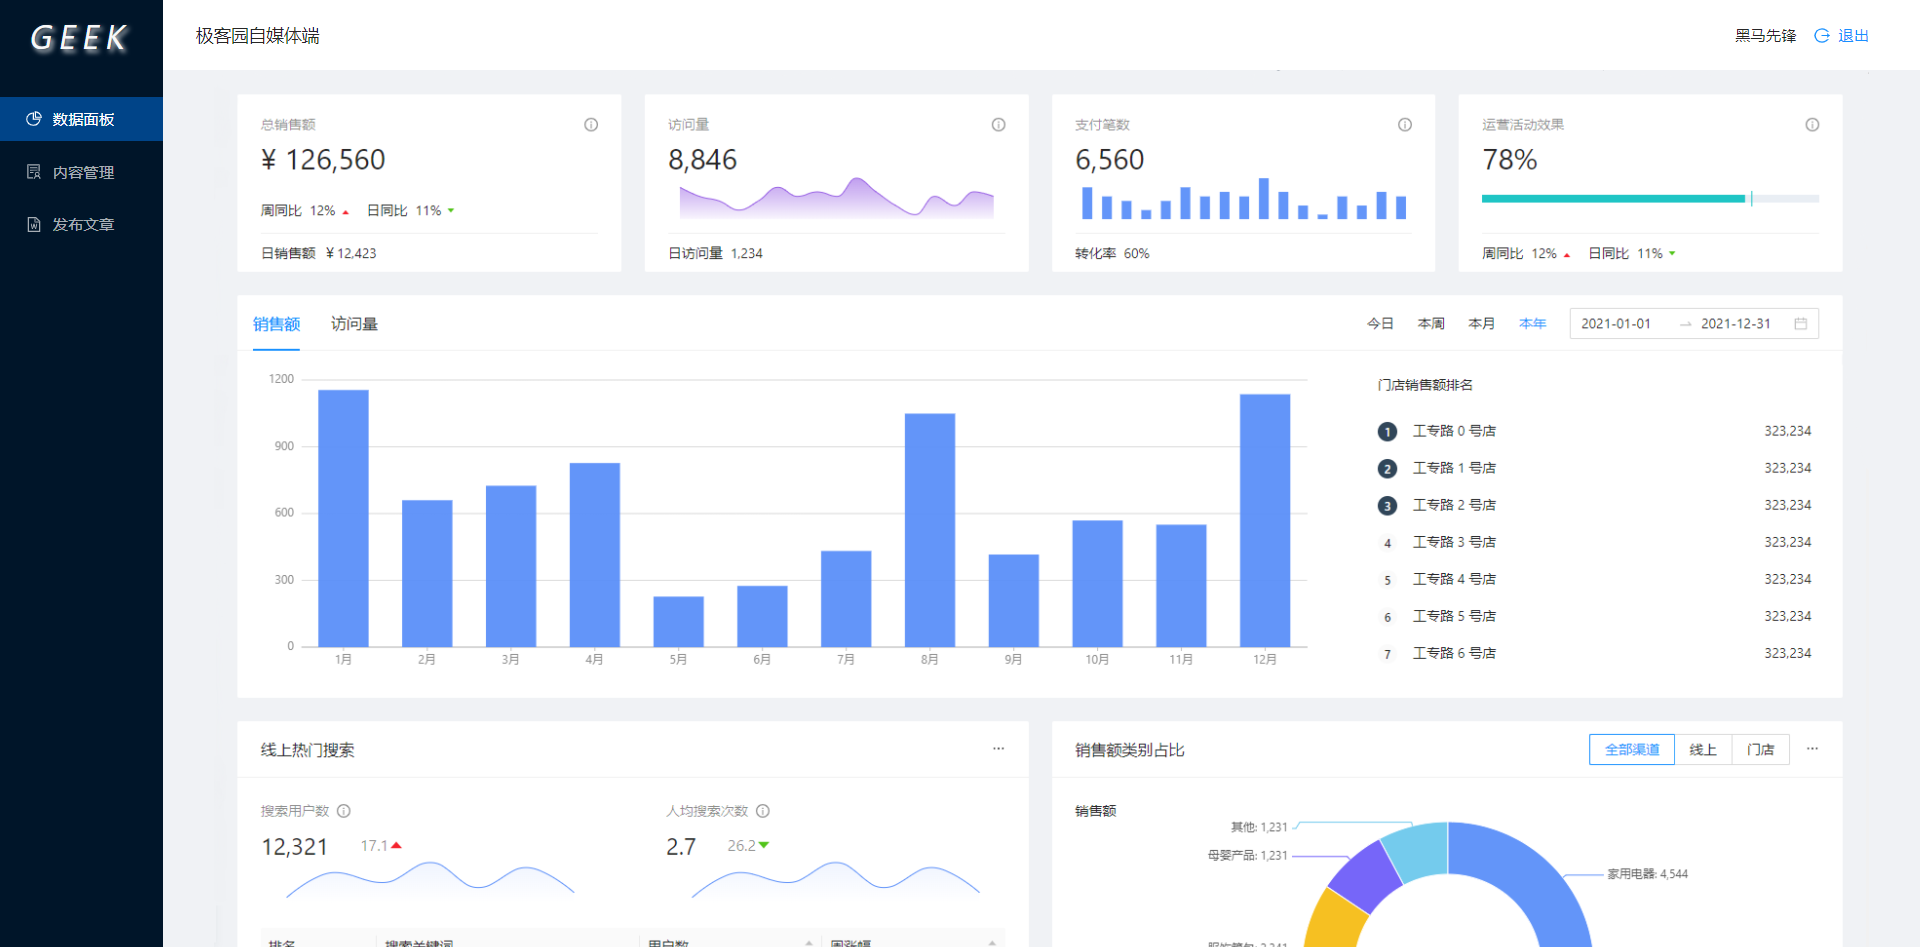Click the end date field 2021-12-31
Viewport: 1920px width, 947px height.
(x=1736, y=324)
